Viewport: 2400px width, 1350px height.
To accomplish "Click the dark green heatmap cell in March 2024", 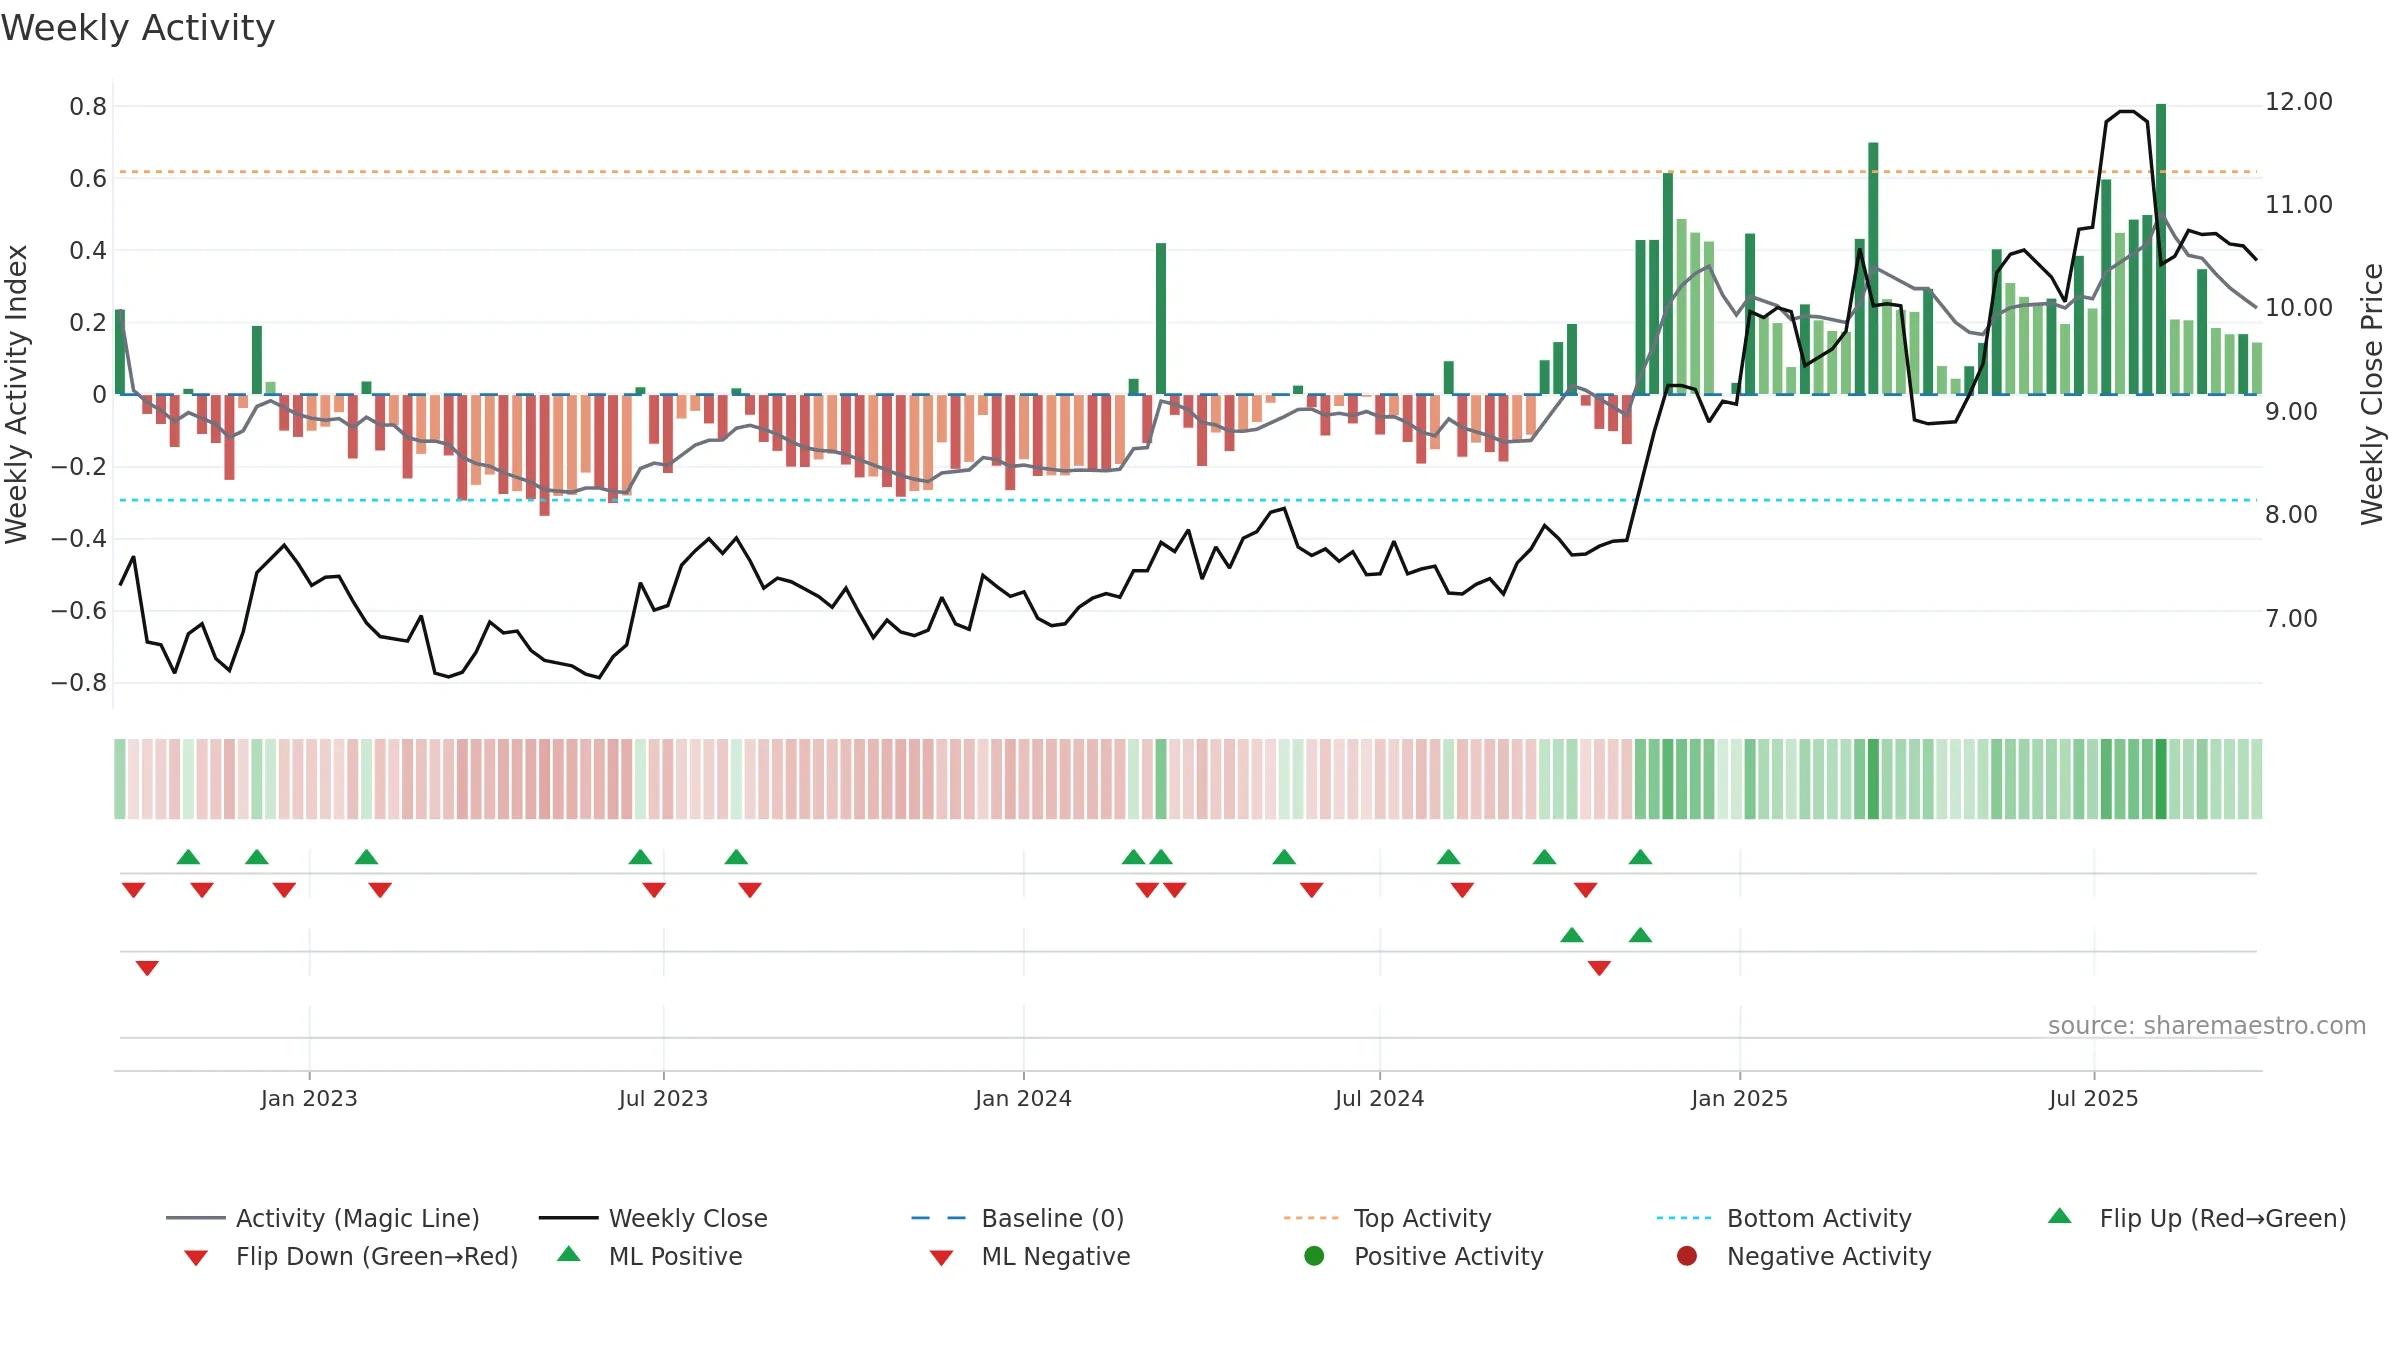I will click(x=1161, y=779).
